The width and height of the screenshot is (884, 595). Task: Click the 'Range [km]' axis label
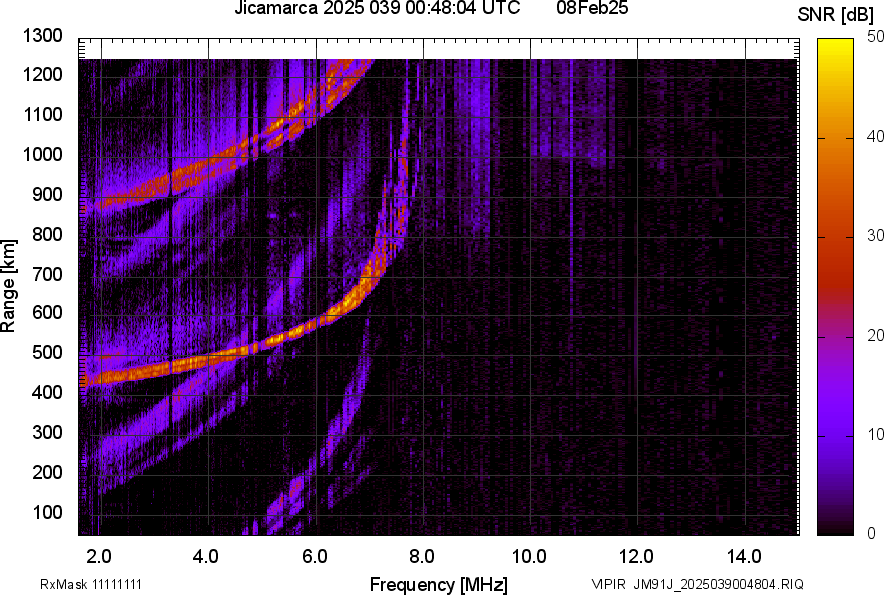[x=9, y=286]
